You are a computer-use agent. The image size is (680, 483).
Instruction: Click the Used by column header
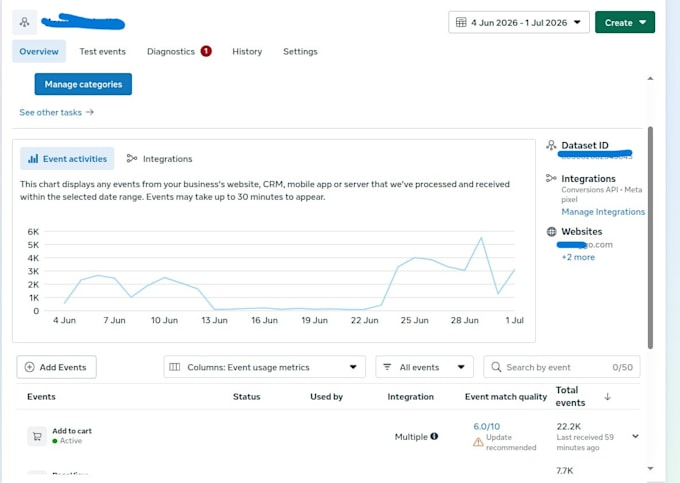click(326, 397)
